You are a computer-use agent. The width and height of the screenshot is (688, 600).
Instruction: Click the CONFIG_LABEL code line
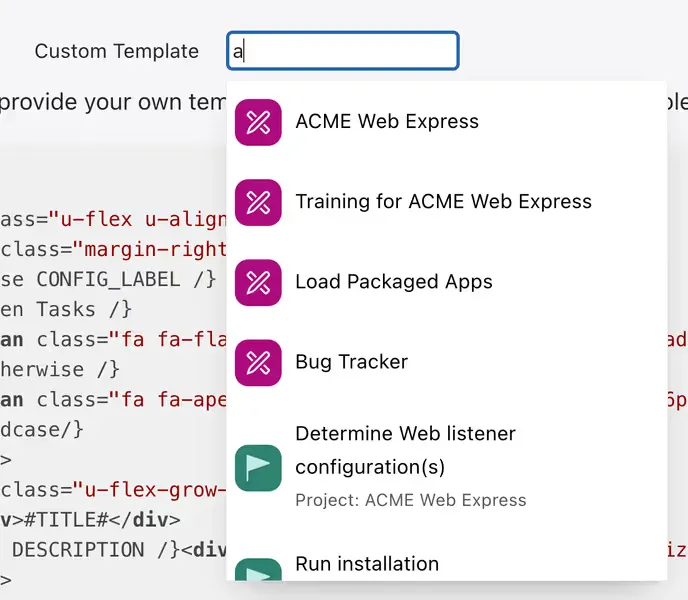(108, 280)
